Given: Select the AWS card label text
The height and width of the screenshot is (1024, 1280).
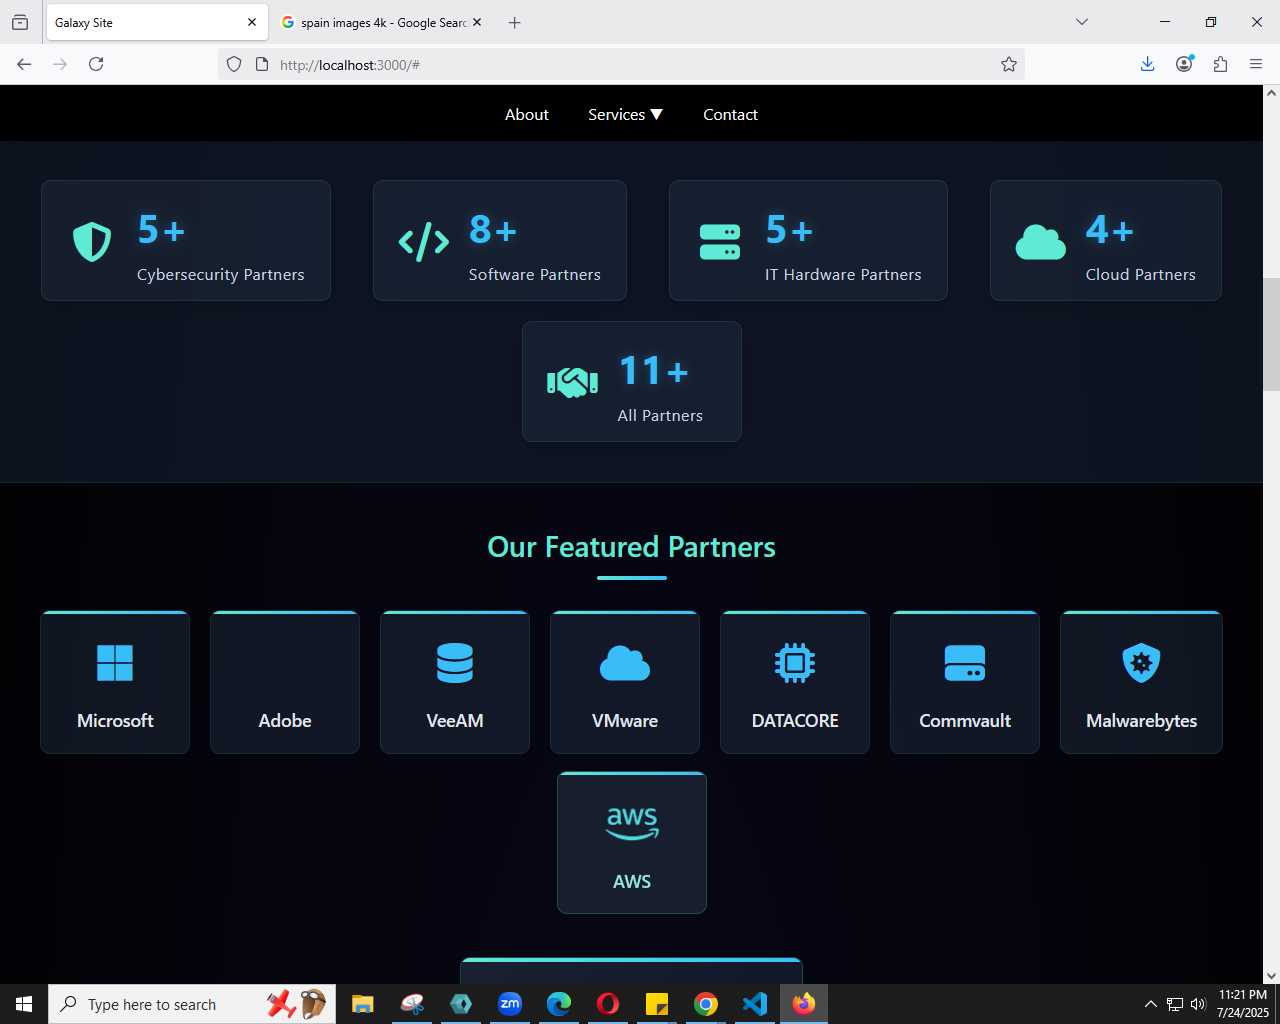Looking at the screenshot, I should tap(632, 882).
